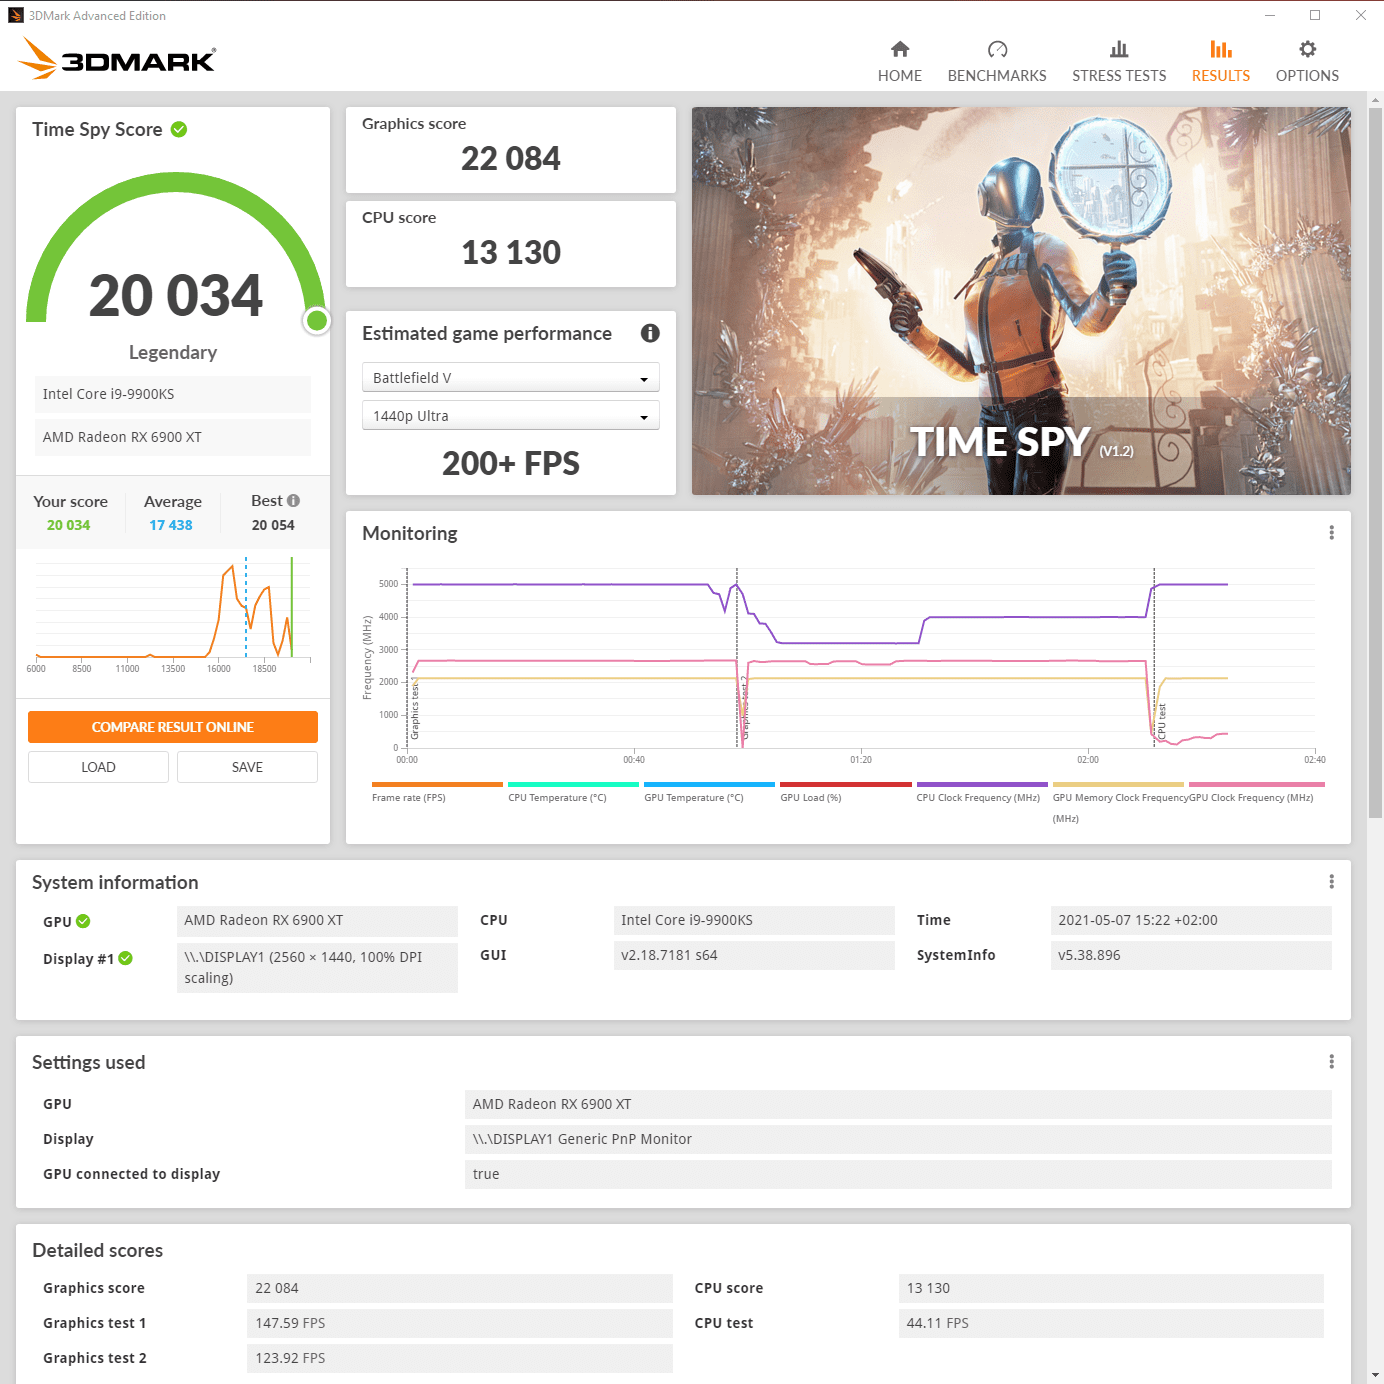This screenshot has height=1384, width=1384.
Task: Click Your score value 20 034
Action: coord(69,525)
